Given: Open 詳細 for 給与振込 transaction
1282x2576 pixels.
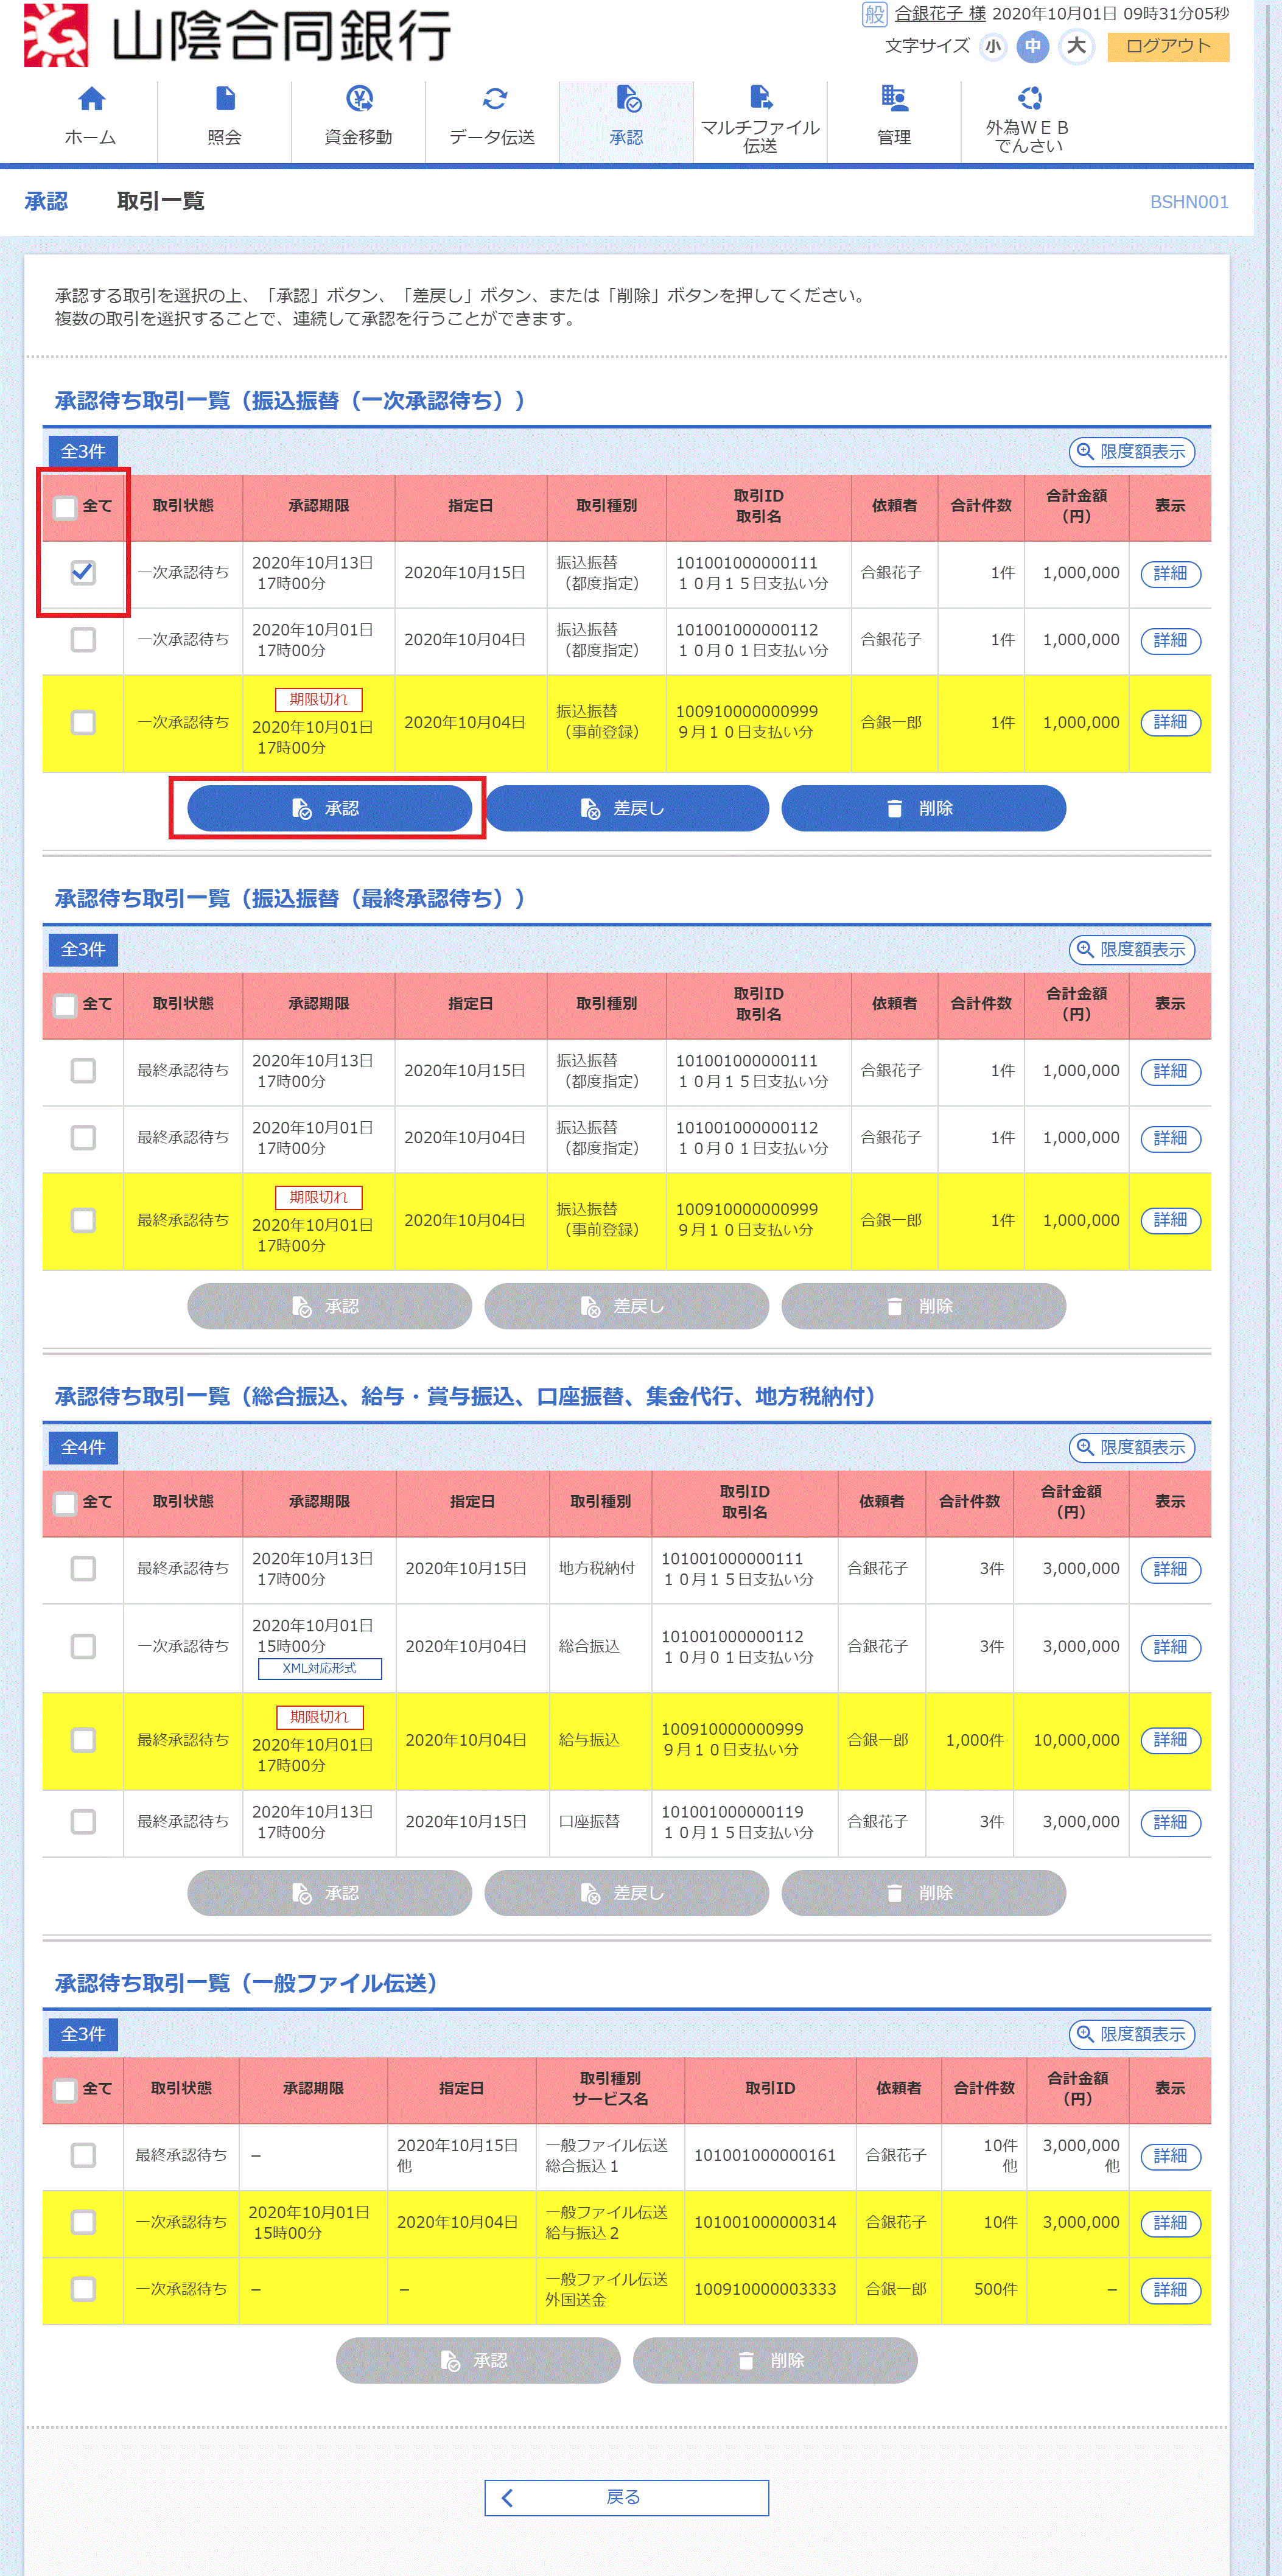Looking at the screenshot, I should pyautogui.click(x=1170, y=1741).
